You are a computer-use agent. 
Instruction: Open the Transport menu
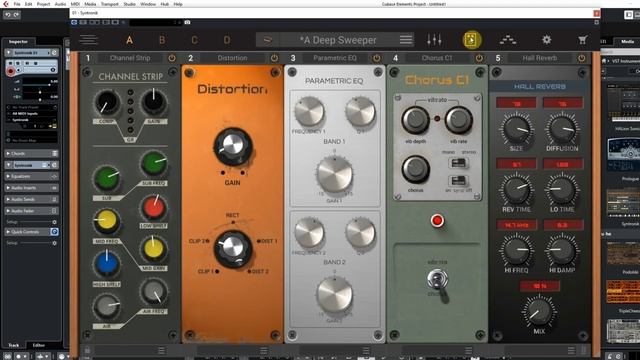coord(109,4)
